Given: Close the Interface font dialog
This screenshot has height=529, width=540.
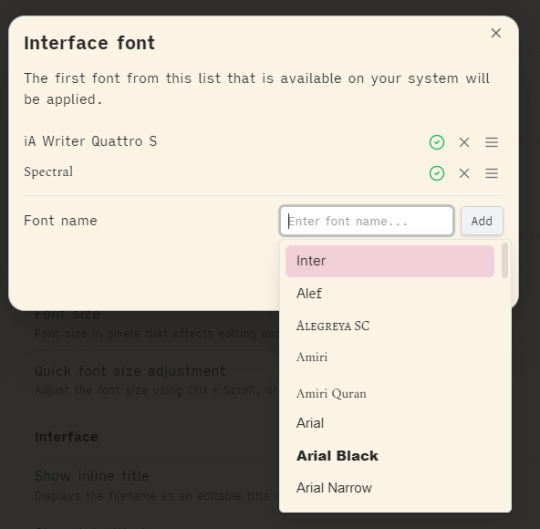Looking at the screenshot, I should click(496, 33).
